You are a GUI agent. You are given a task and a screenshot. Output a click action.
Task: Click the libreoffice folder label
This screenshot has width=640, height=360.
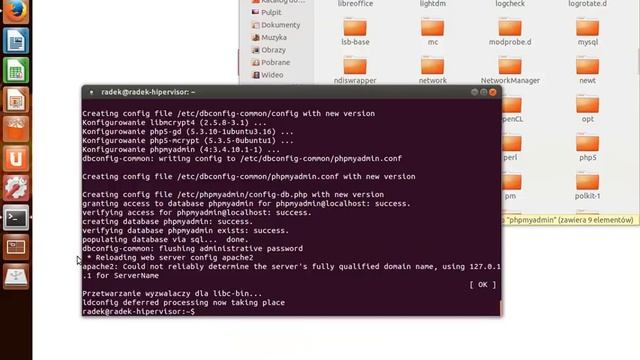pyautogui.click(x=355, y=4)
